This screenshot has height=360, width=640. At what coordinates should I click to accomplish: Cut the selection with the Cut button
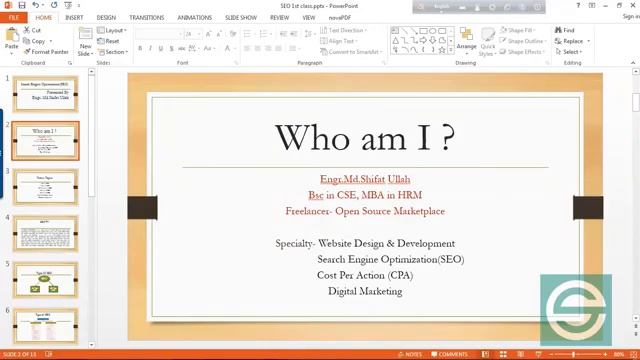32,30
